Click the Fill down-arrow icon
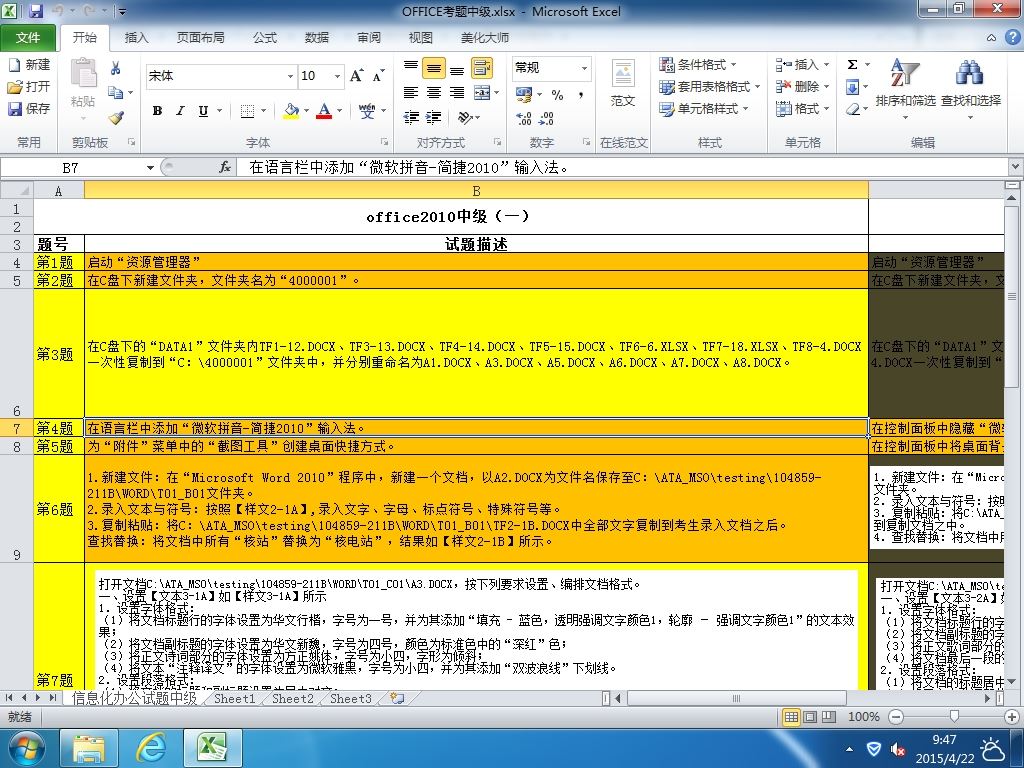This screenshot has height=768, width=1024. [852, 87]
